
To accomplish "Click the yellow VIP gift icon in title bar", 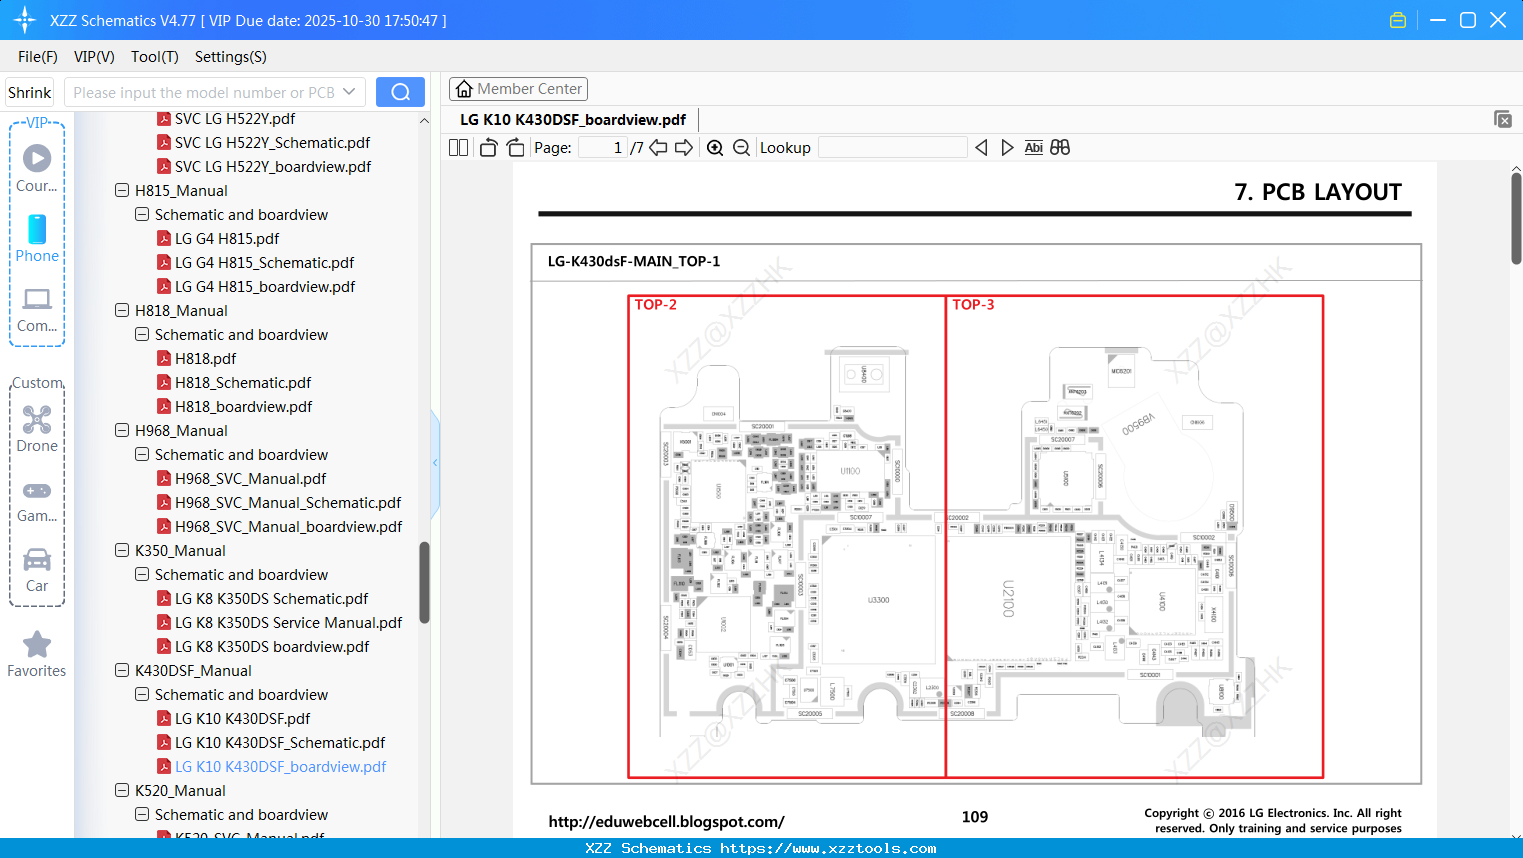I will 1398,20.
